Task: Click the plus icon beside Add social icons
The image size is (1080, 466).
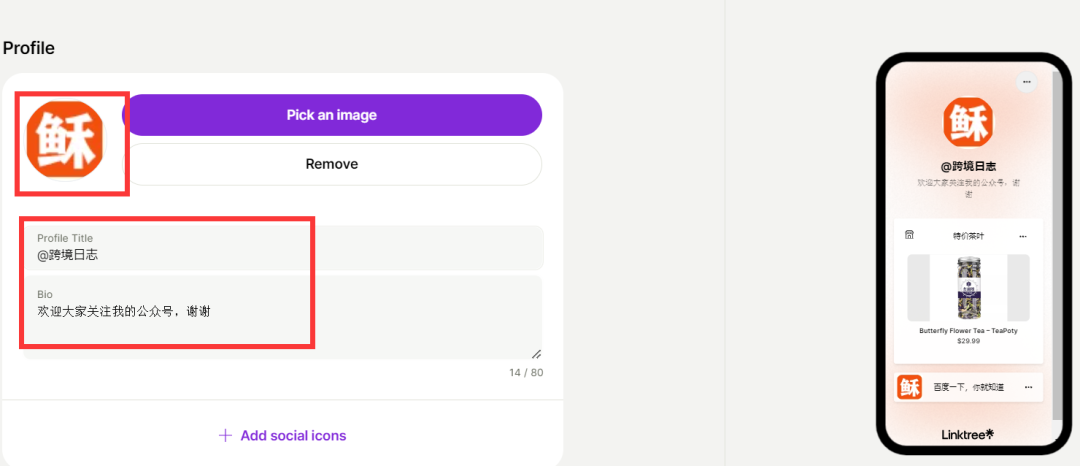Action: tap(225, 436)
